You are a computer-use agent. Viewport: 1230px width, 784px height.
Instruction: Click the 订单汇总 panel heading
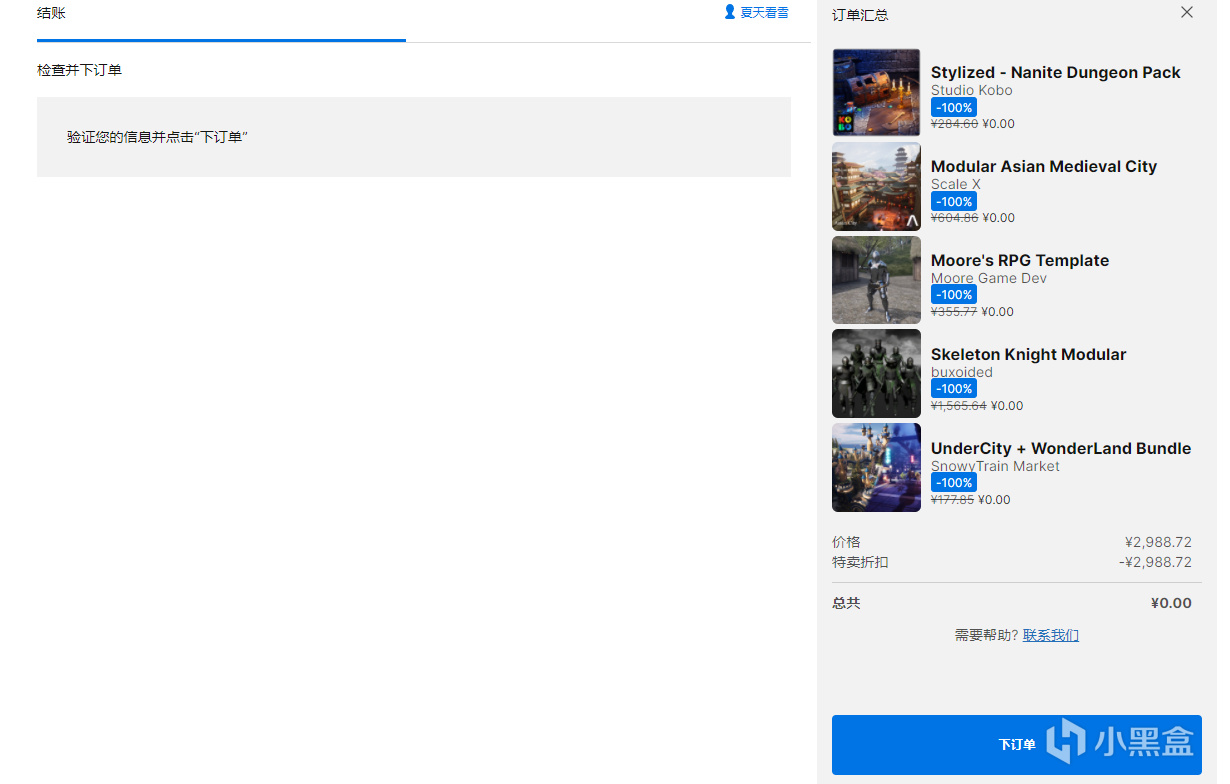[x=860, y=15]
